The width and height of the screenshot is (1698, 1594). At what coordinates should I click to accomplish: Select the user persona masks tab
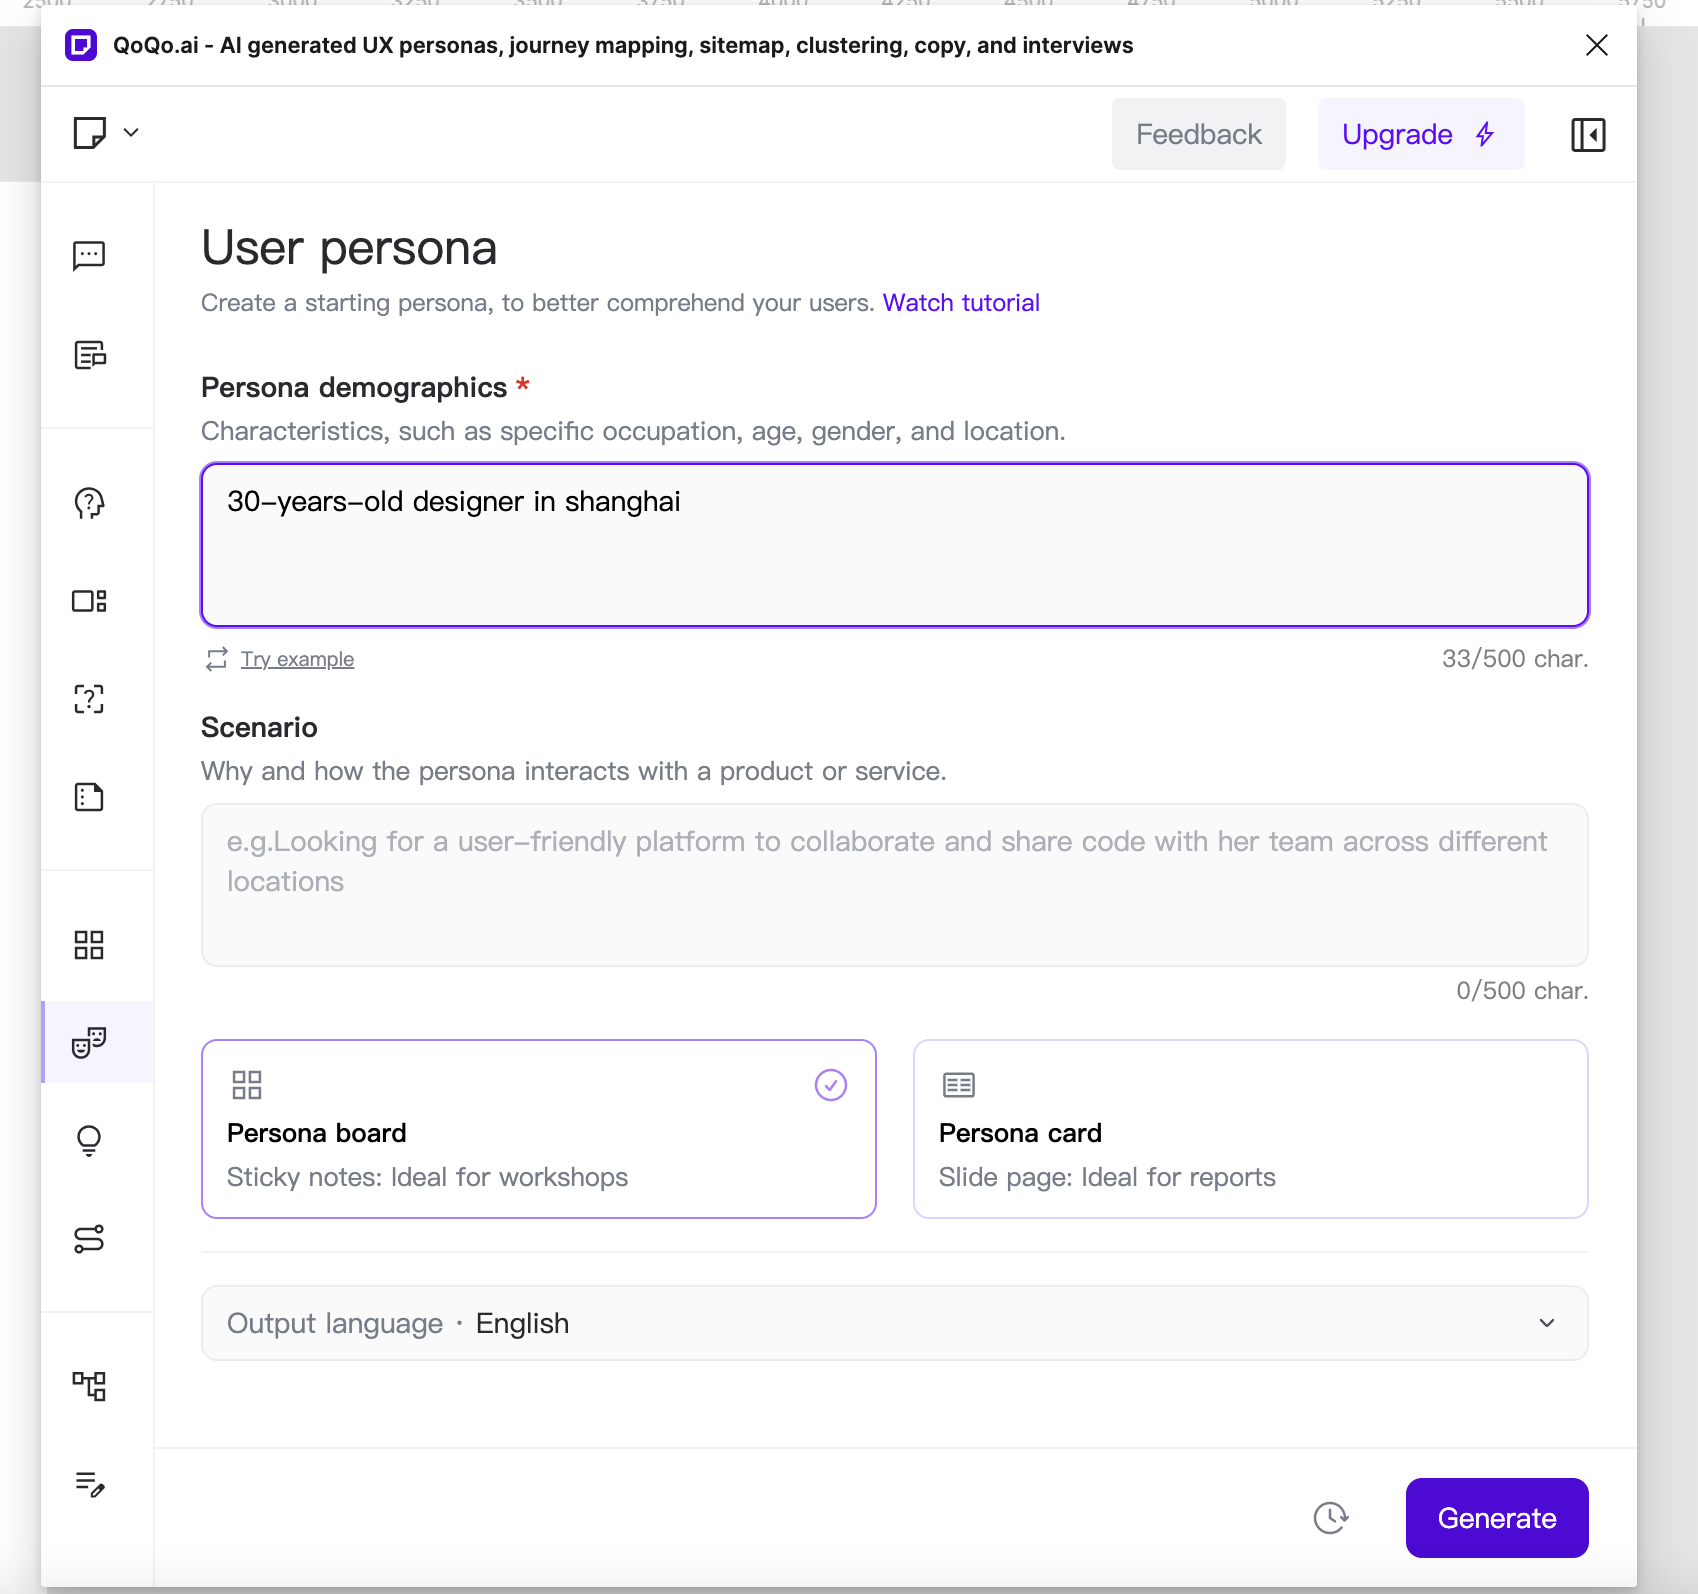click(x=89, y=1043)
